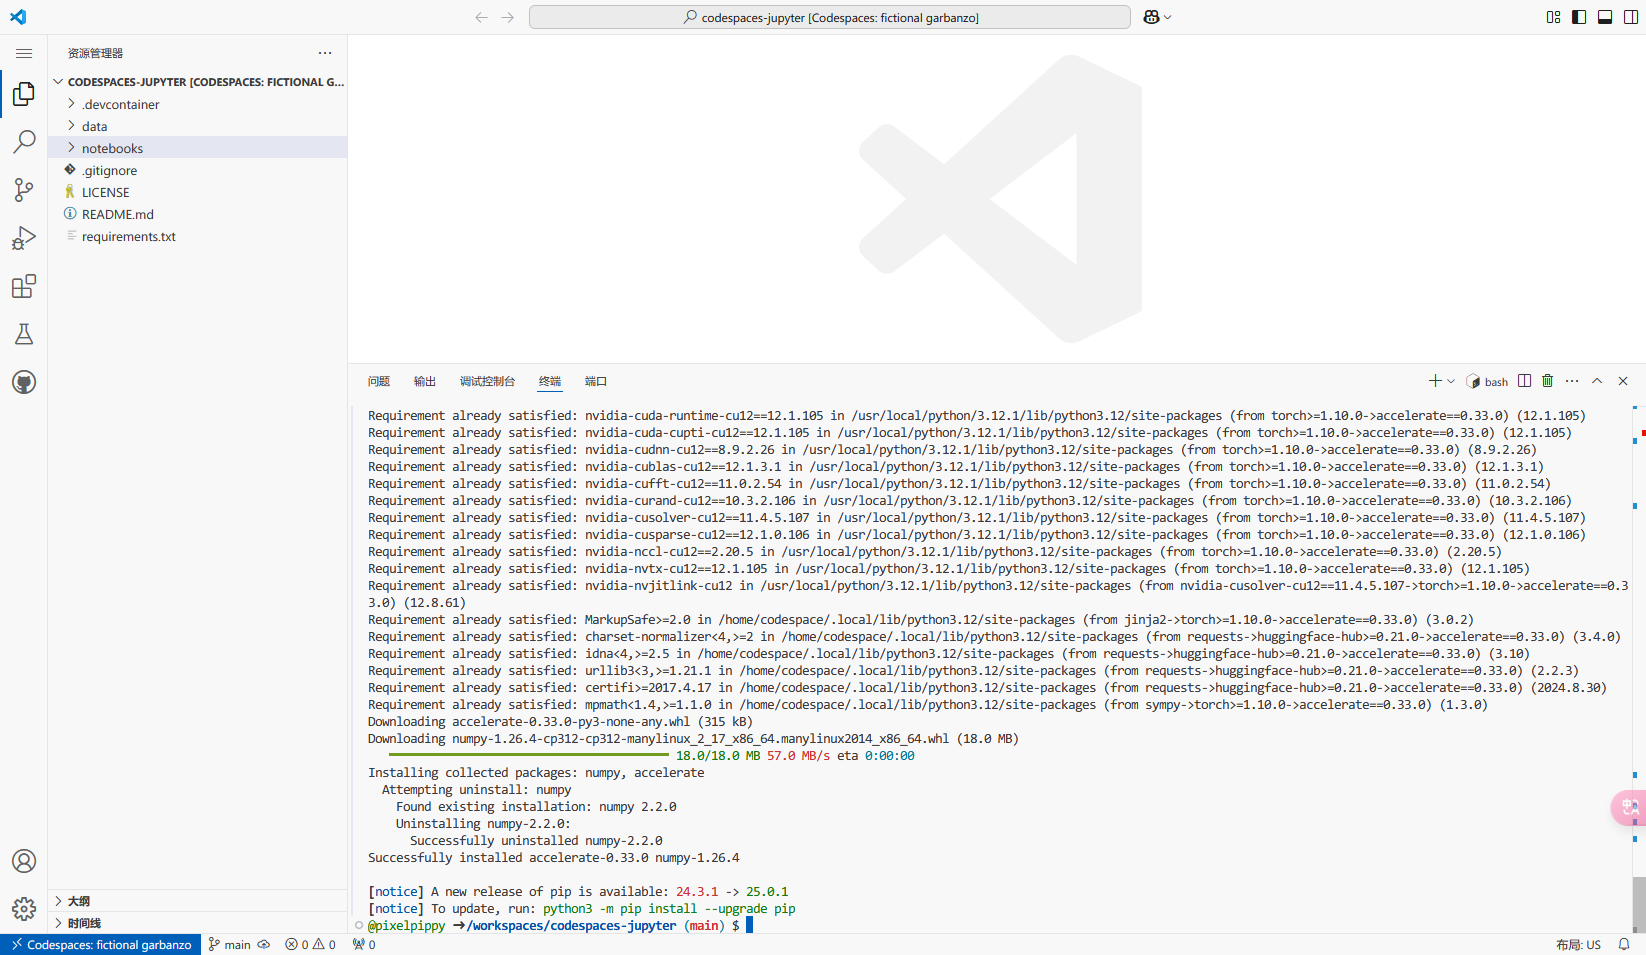Open the Explorer view in activity bar
The height and width of the screenshot is (955, 1646).
24,94
